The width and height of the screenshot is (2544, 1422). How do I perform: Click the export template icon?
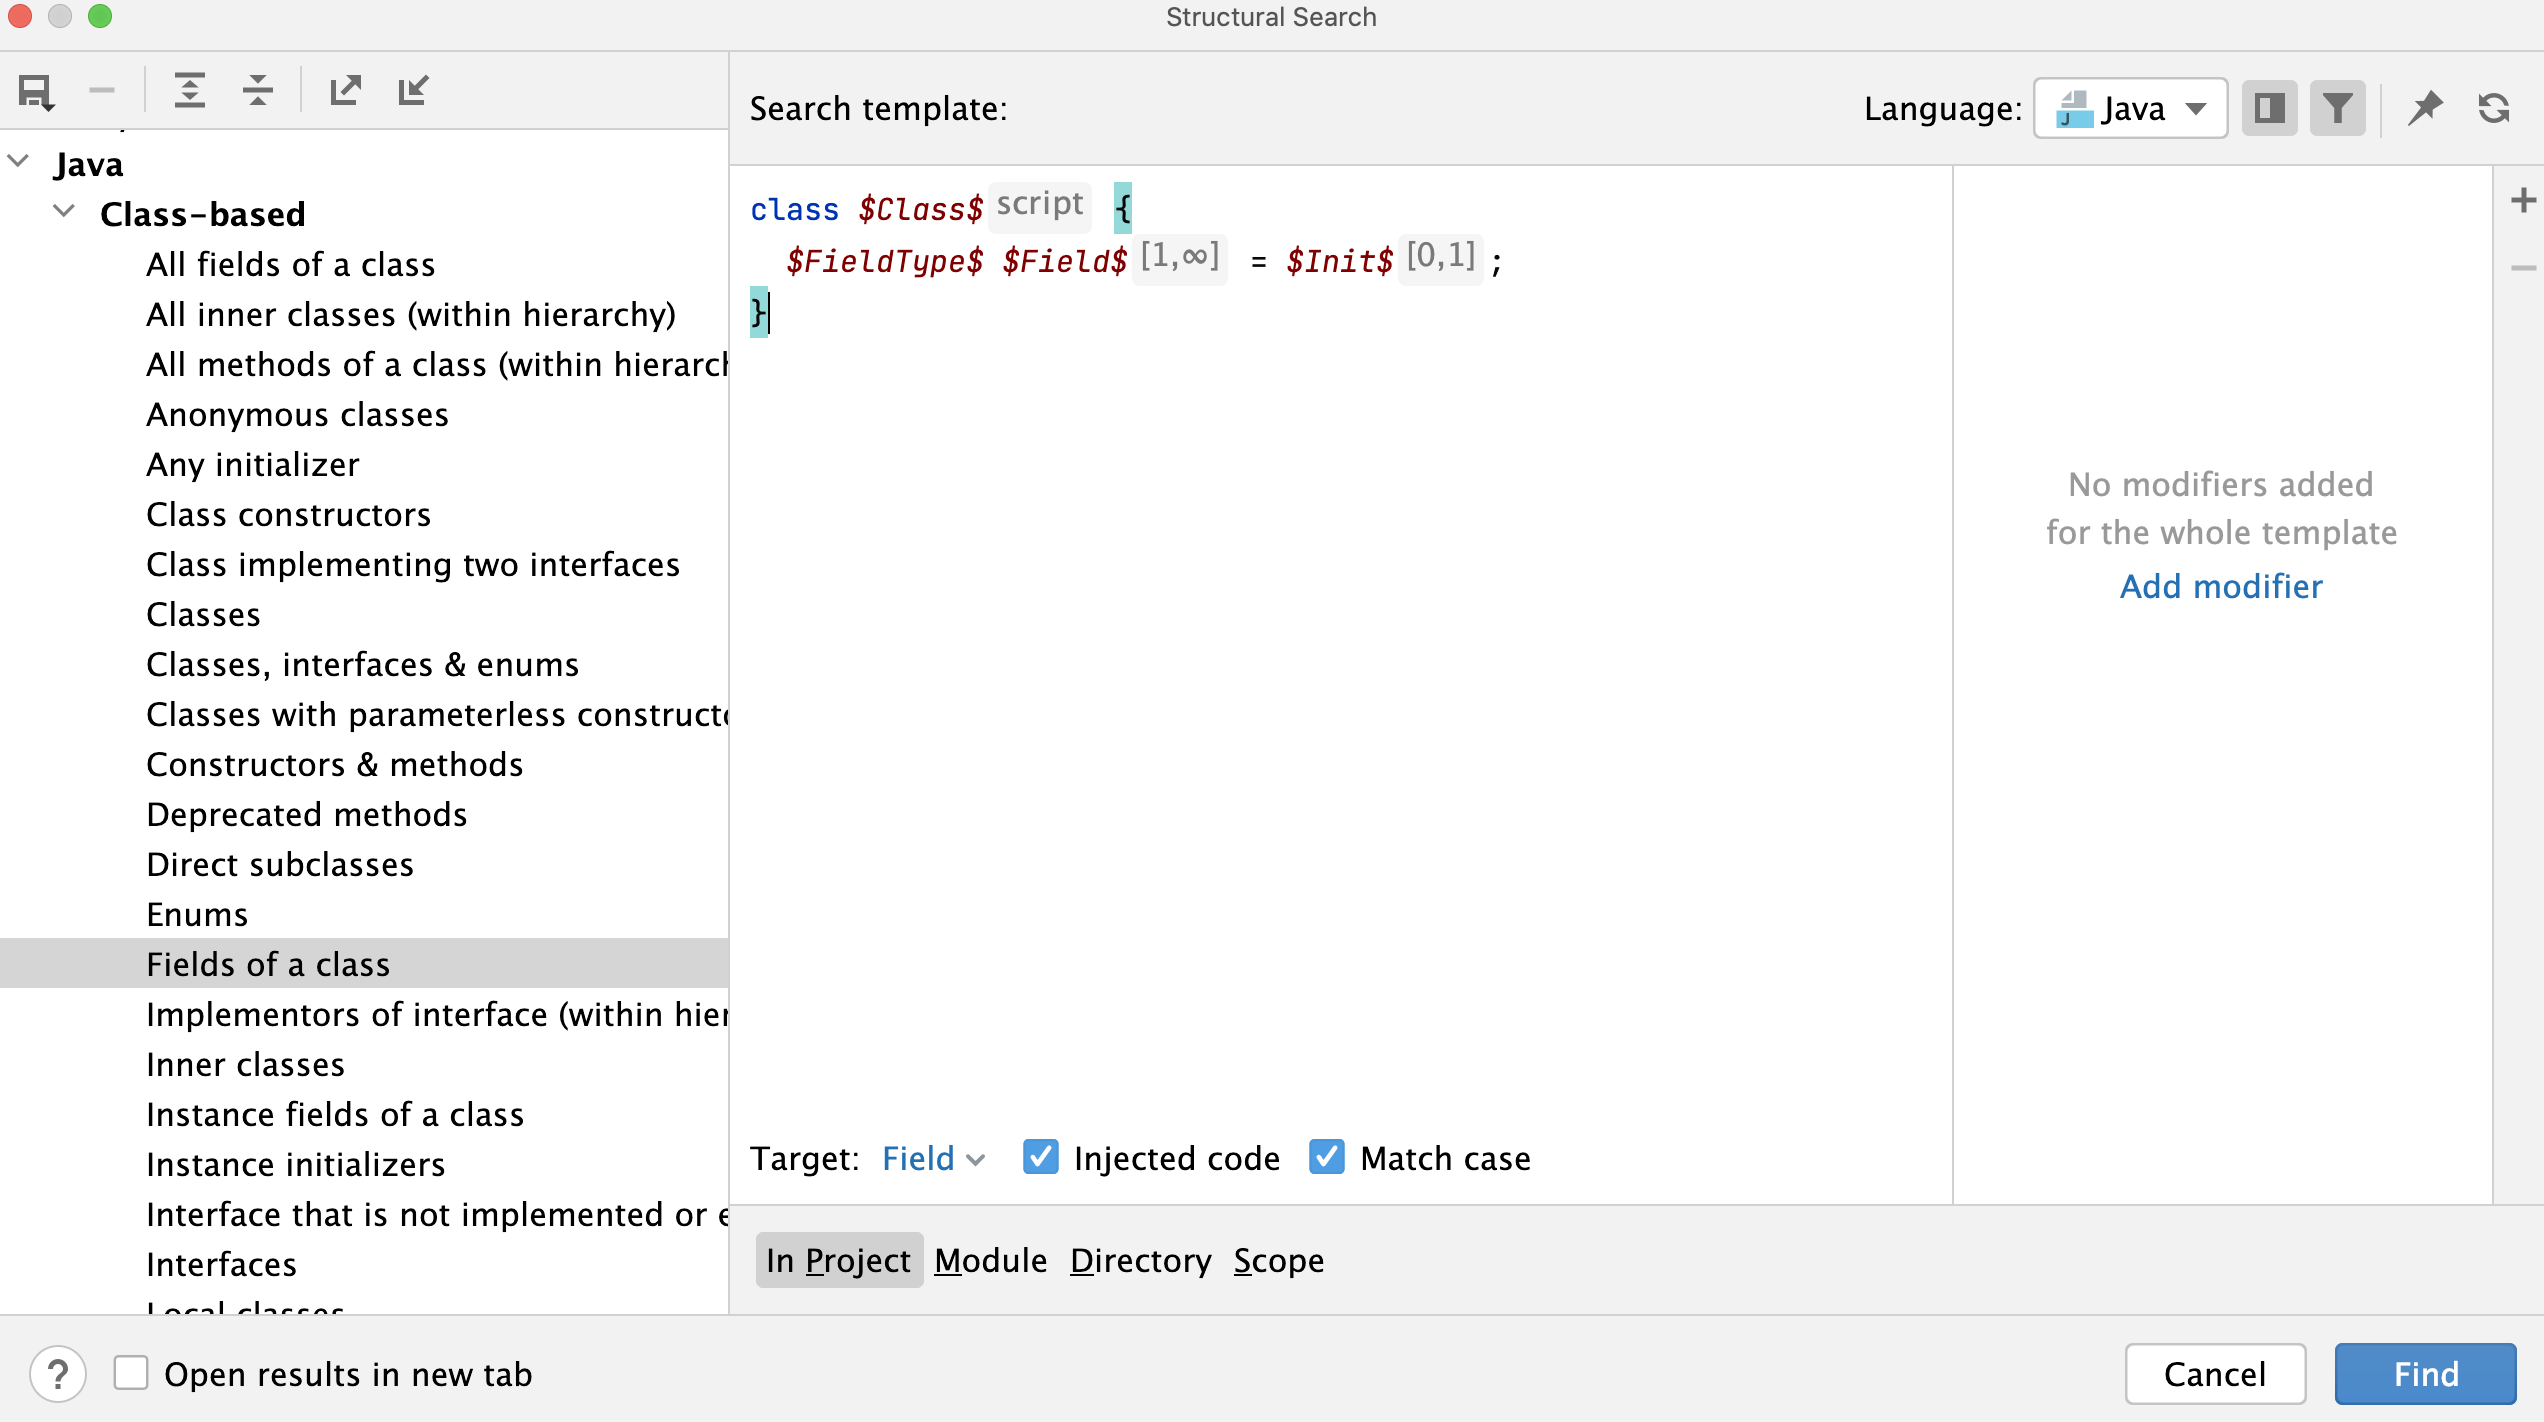coord(344,89)
